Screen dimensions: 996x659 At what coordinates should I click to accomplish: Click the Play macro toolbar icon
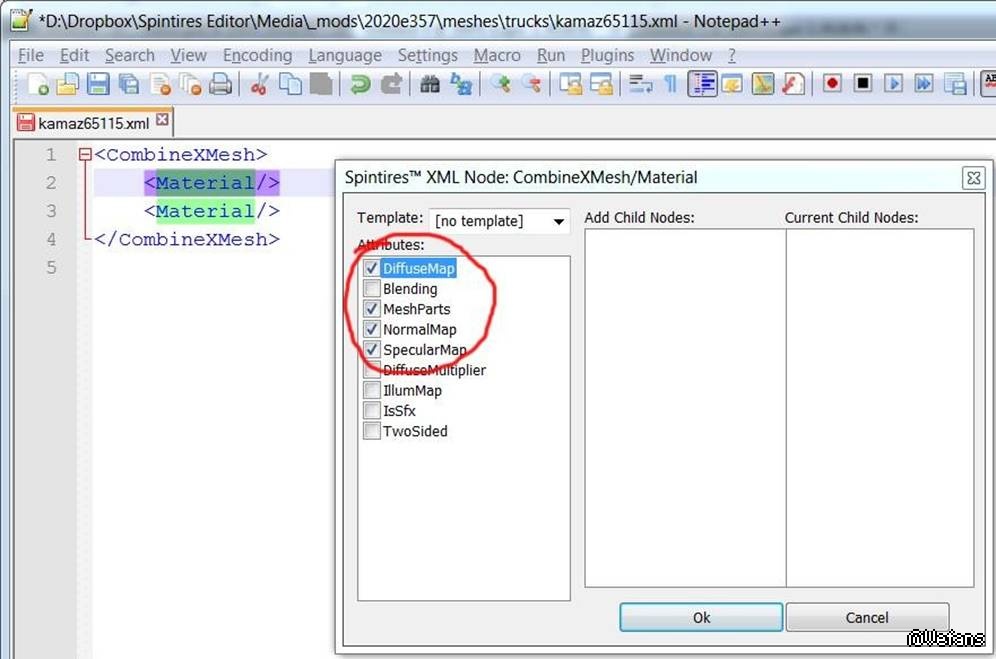click(894, 84)
